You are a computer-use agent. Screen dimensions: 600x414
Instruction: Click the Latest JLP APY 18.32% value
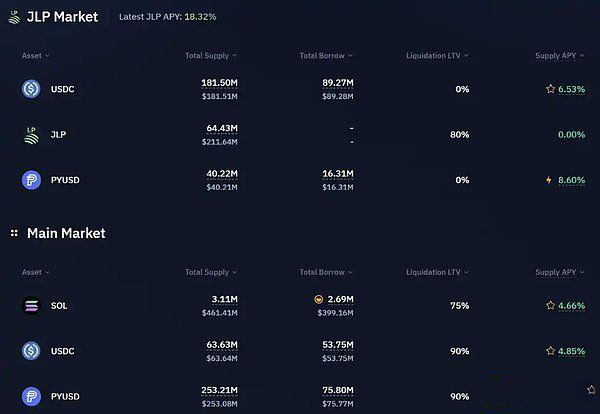coord(200,17)
